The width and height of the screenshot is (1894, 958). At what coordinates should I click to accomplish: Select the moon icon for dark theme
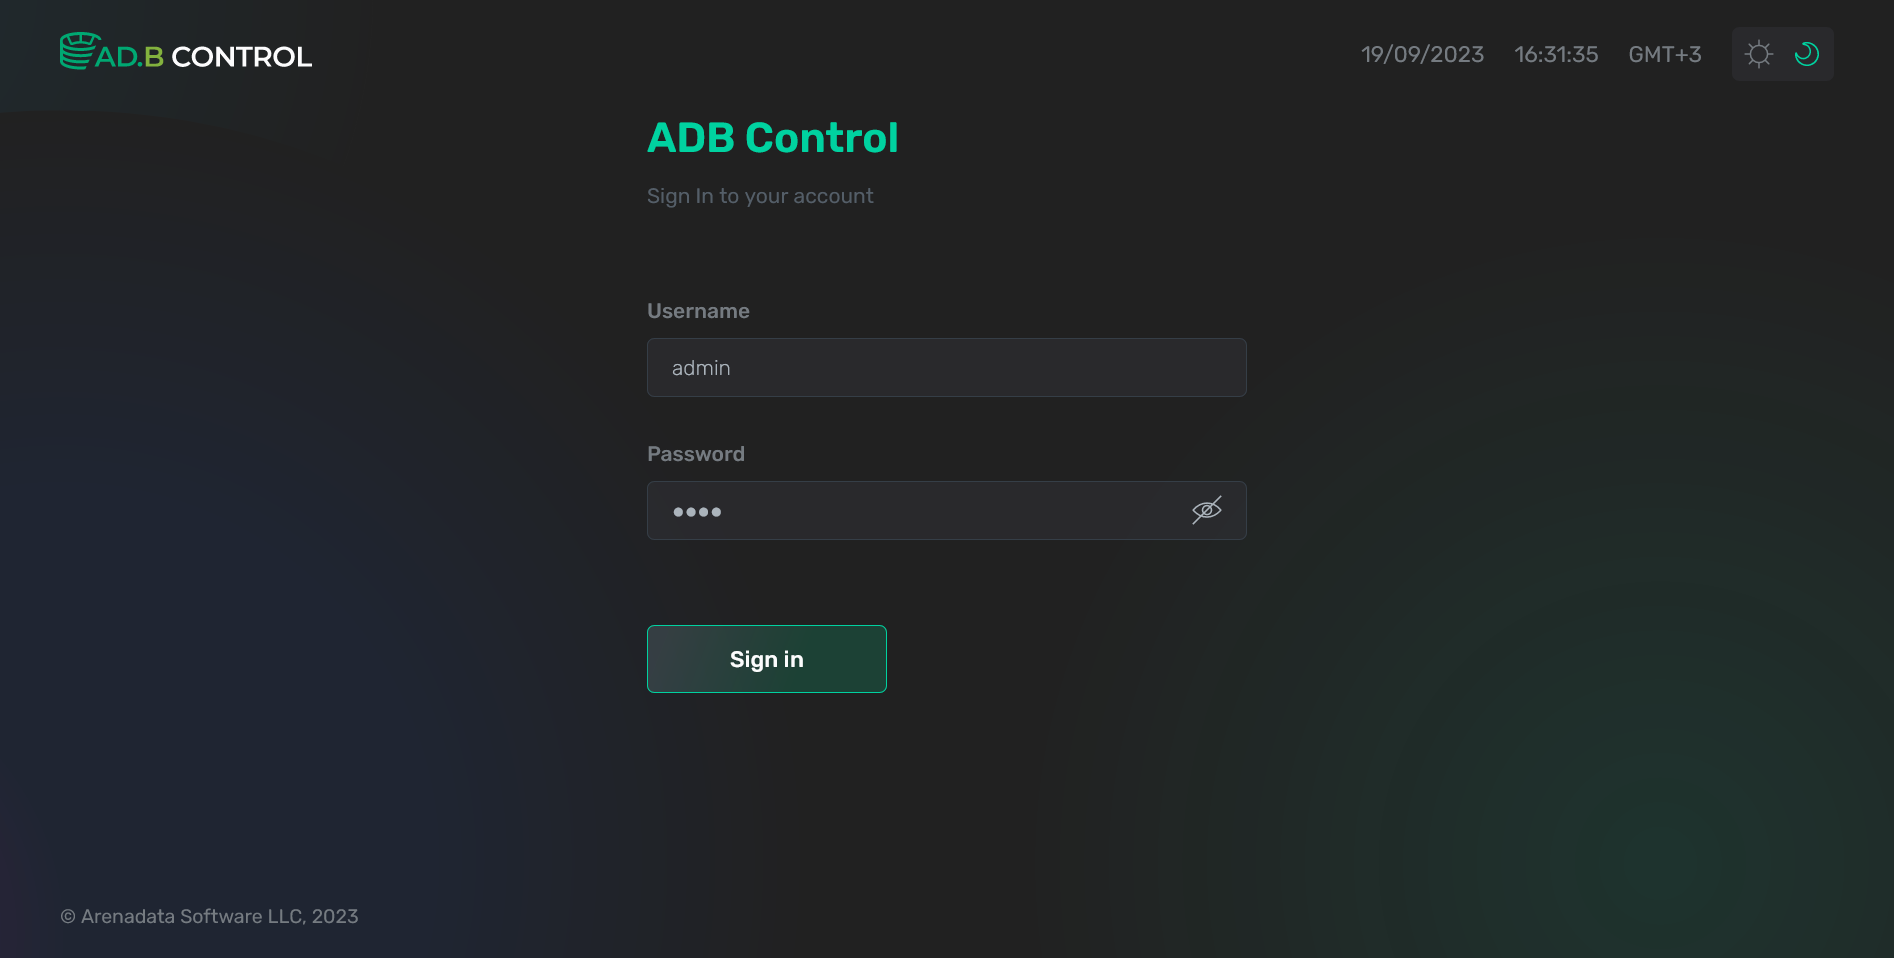pyautogui.click(x=1807, y=54)
